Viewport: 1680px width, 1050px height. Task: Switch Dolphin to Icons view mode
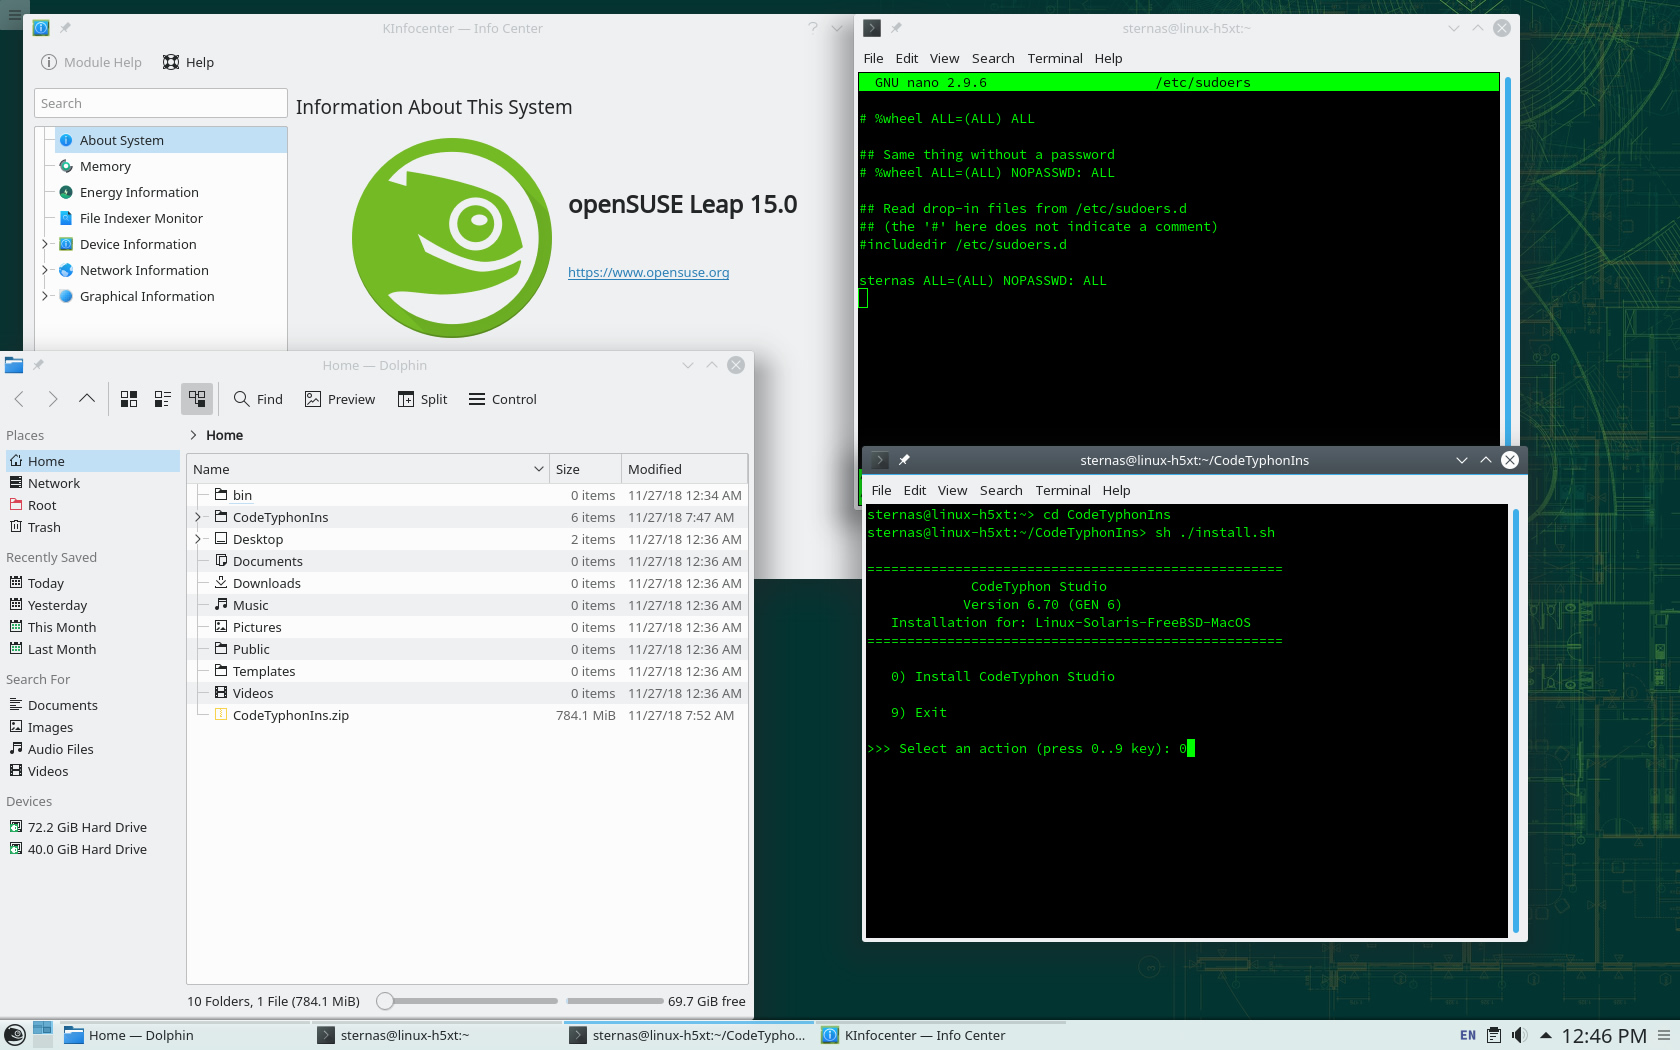(x=129, y=399)
